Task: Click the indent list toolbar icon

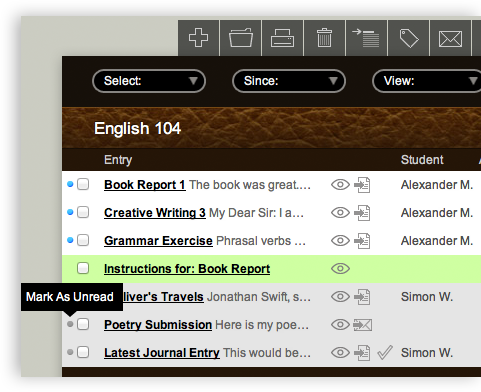Action: (x=366, y=38)
